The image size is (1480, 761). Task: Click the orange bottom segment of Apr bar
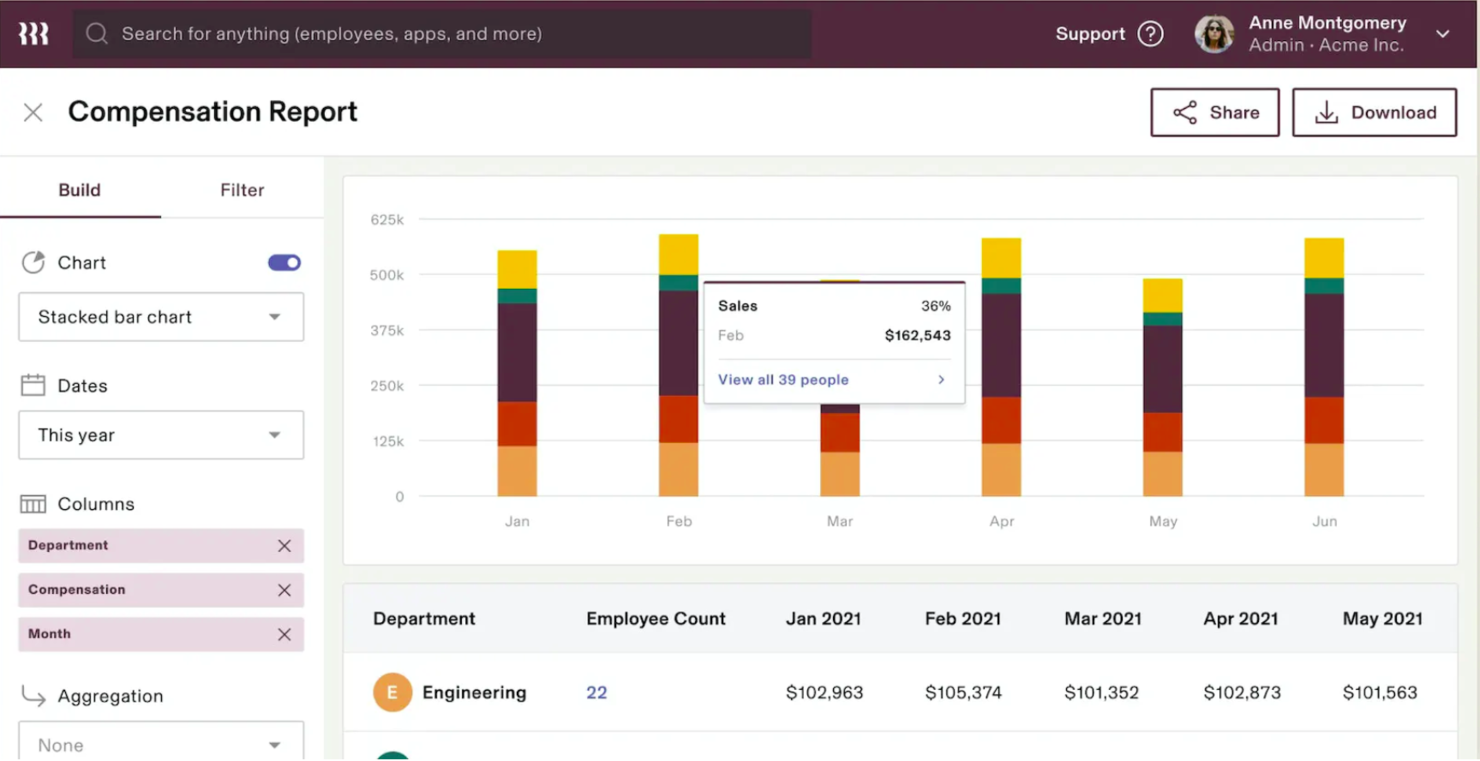point(1001,470)
